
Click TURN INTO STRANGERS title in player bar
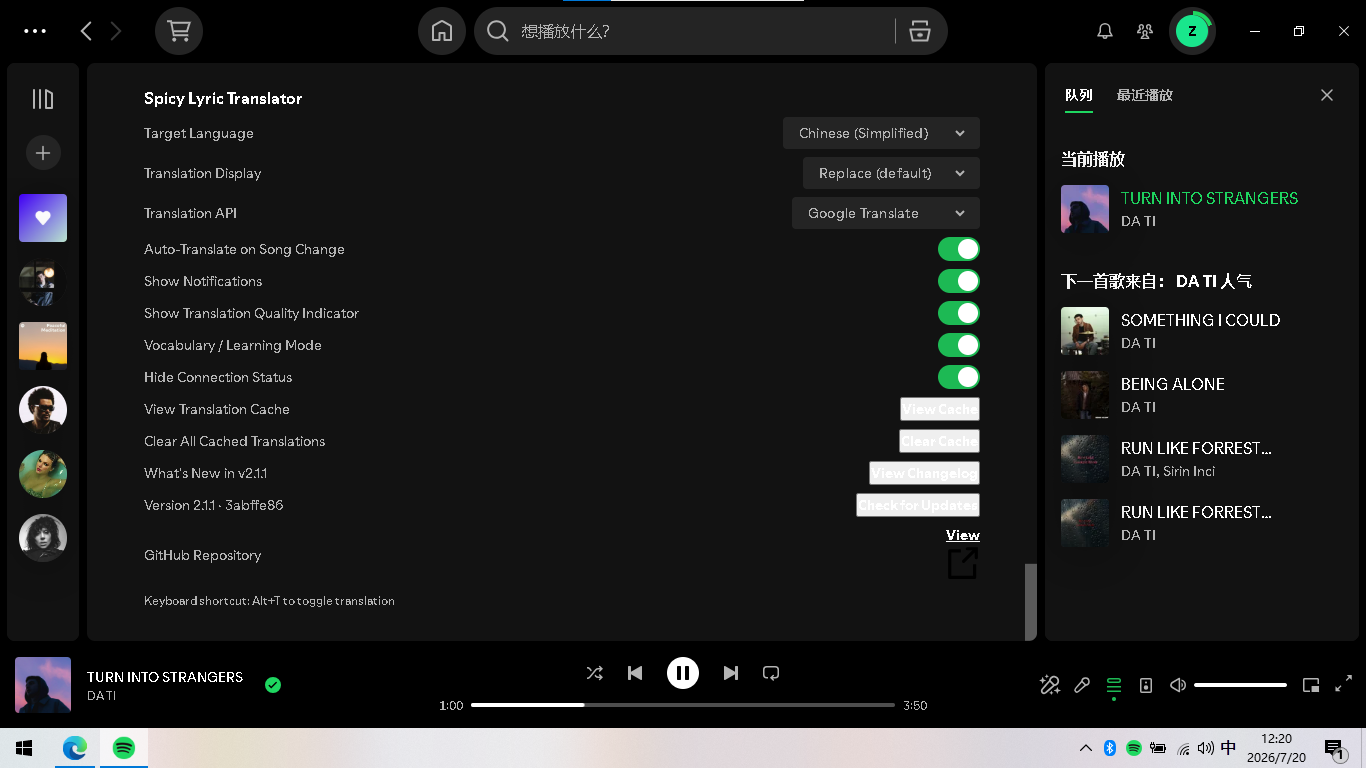[x=165, y=677]
